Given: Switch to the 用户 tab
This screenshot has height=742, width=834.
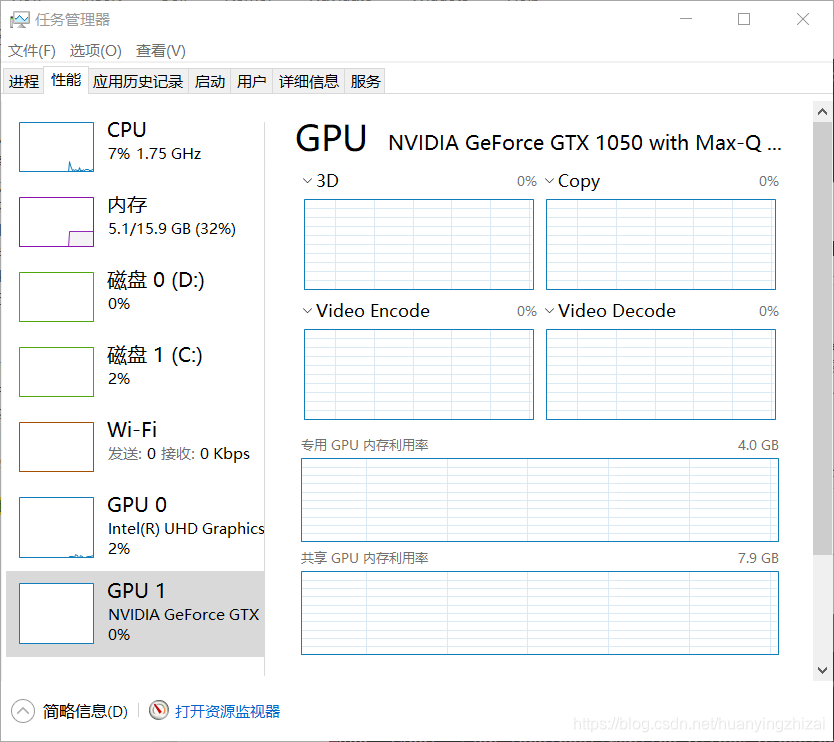Looking at the screenshot, I should click(x=252, y=81).
